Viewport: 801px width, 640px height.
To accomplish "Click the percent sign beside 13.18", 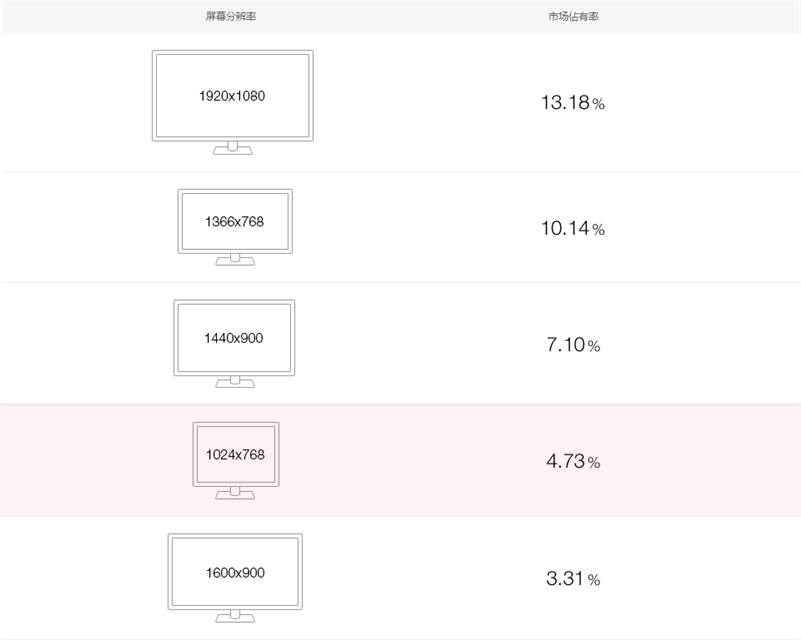I will pyautogui.click(x=598, y=104).
